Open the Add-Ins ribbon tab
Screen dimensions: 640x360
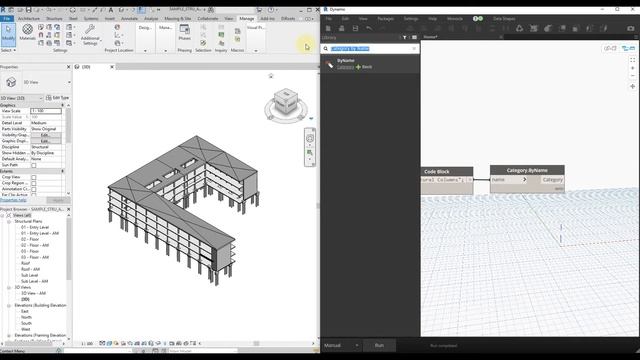[267, 19]
